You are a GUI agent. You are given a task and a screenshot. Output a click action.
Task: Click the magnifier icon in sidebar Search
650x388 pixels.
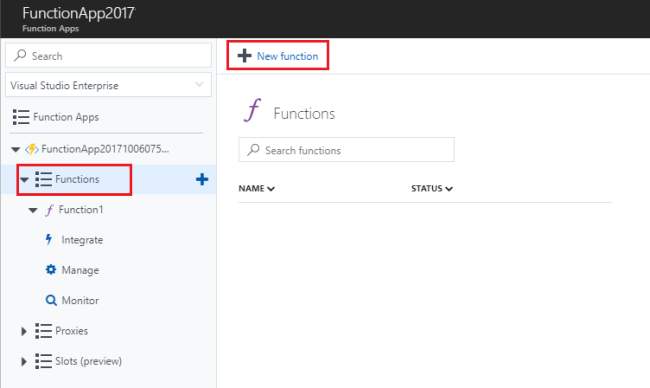click(x=20, y=55)
